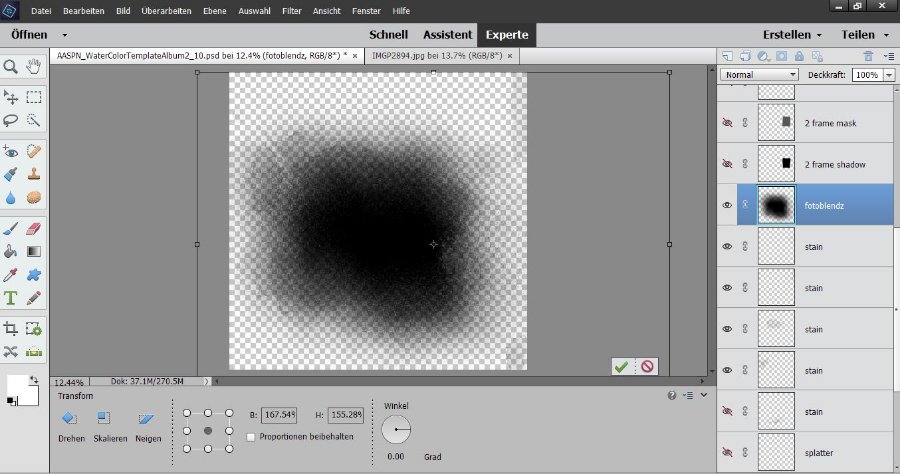Viewport: 900px width, 474px height.
Task: Switch to Schnell editing mode
Action: [x=388, y=34]
